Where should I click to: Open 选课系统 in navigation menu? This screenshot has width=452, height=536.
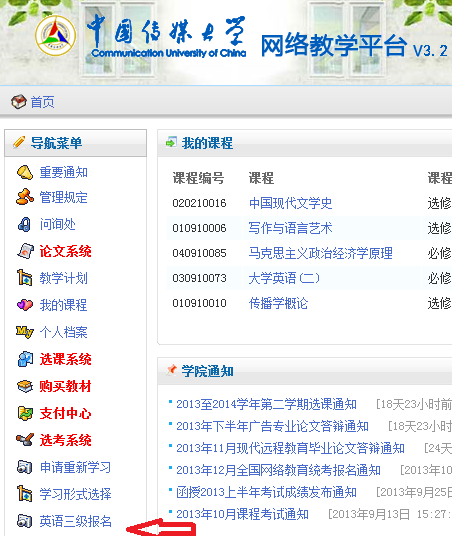point(65,359)
